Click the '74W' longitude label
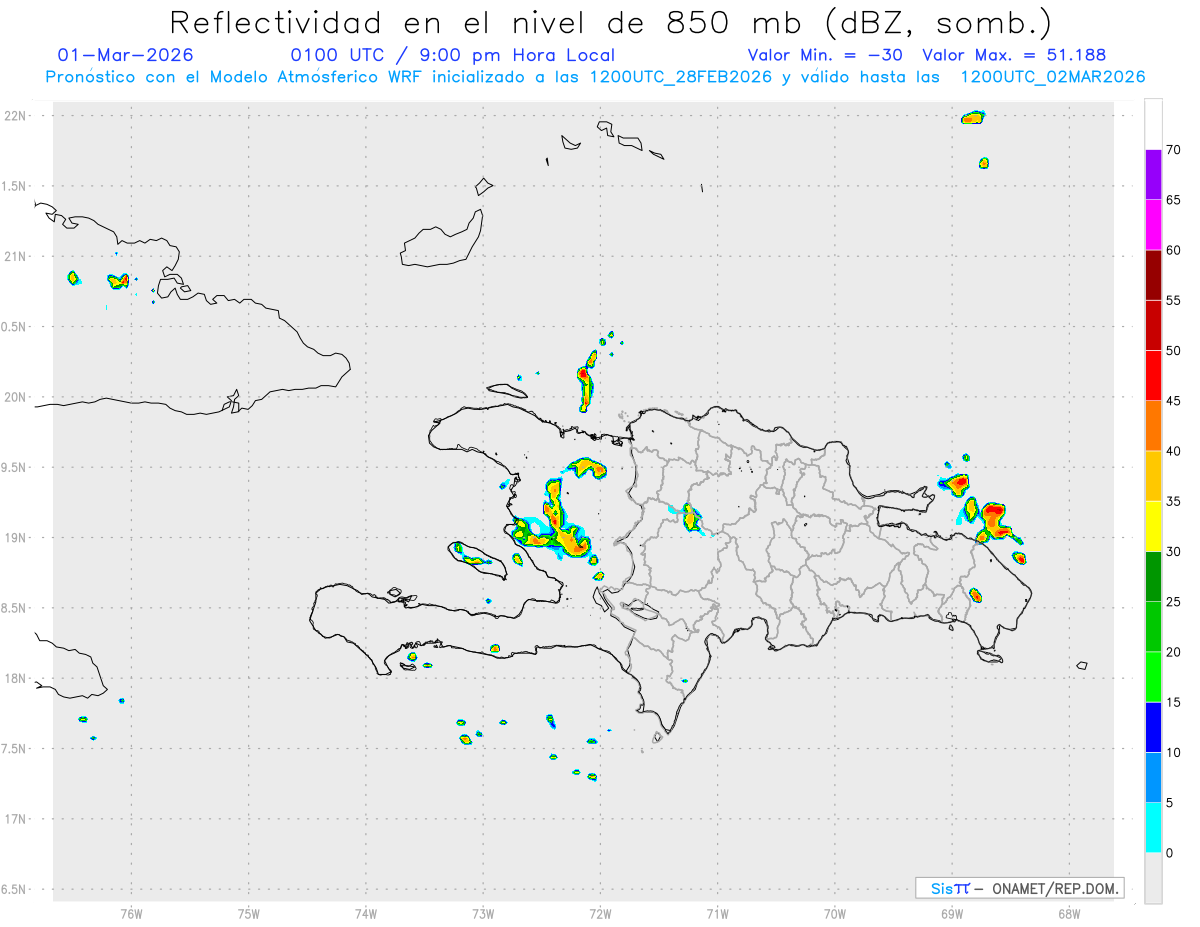Image resolution: width=1200 pixels, height=927 pixels. click(x=366, y=913)
